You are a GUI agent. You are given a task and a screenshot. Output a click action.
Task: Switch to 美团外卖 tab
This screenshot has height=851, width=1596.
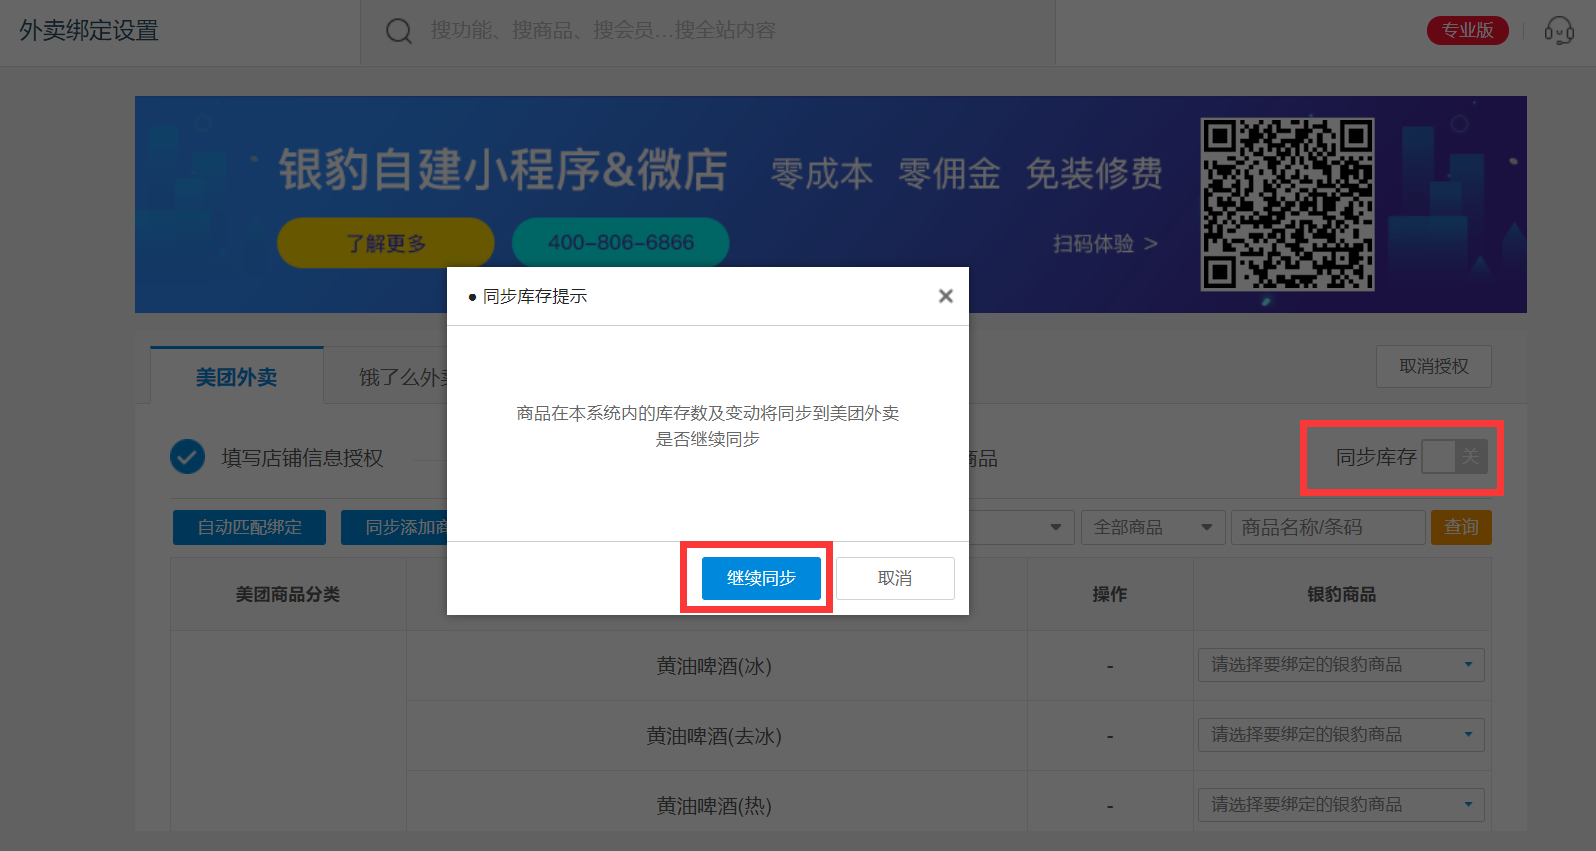[237, 377]
